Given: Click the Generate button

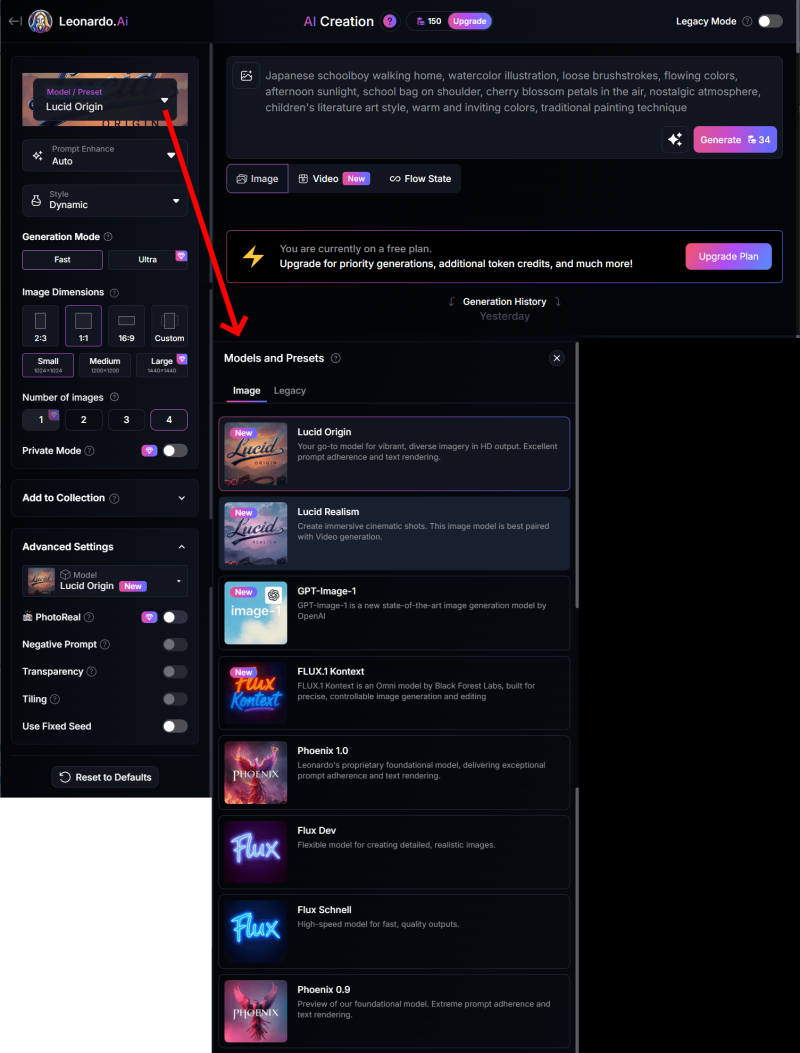Looking at the screenshot, I should tap(734, 140).
